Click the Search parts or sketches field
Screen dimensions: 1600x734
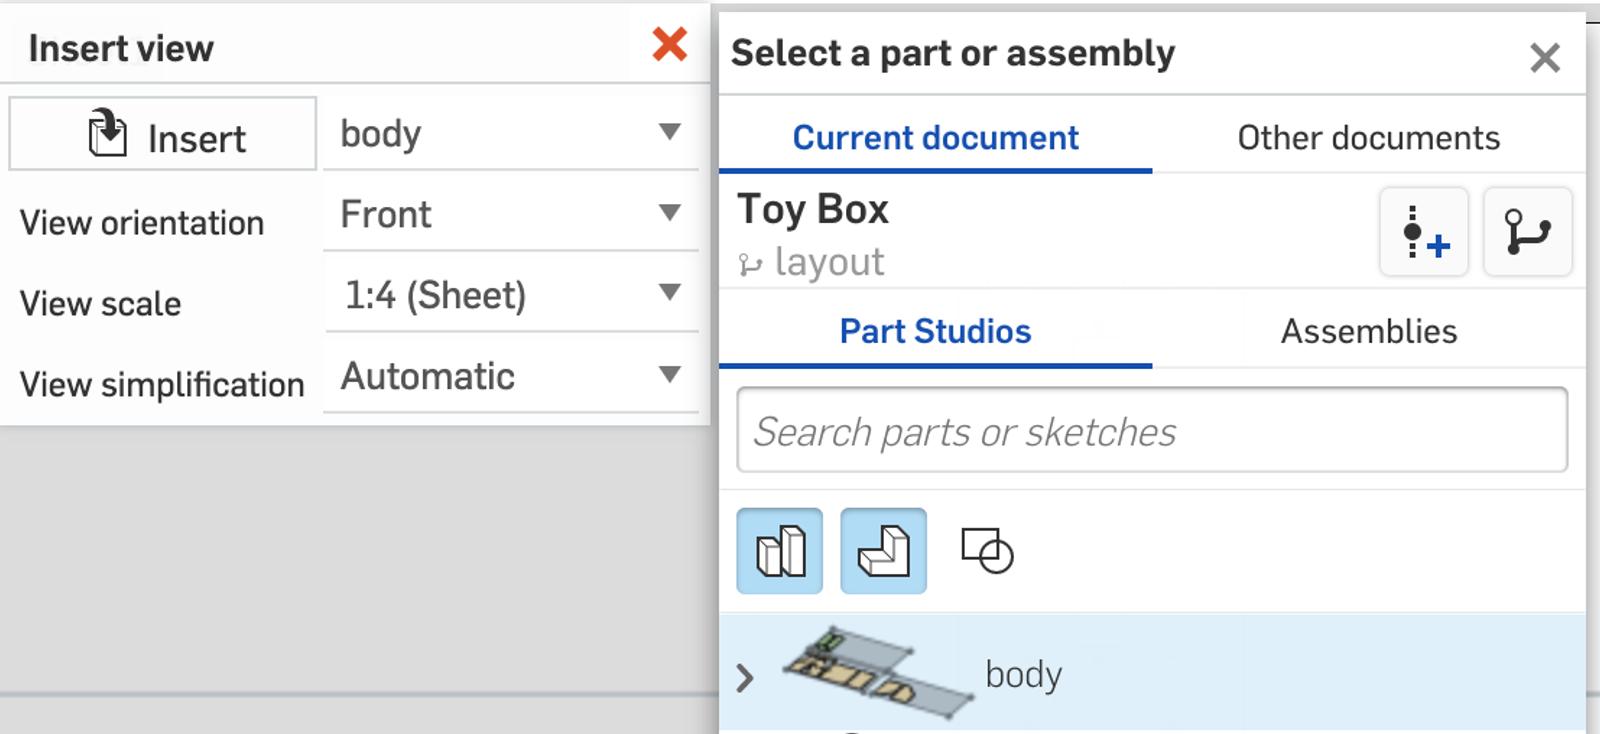(x=1151, y=431)
